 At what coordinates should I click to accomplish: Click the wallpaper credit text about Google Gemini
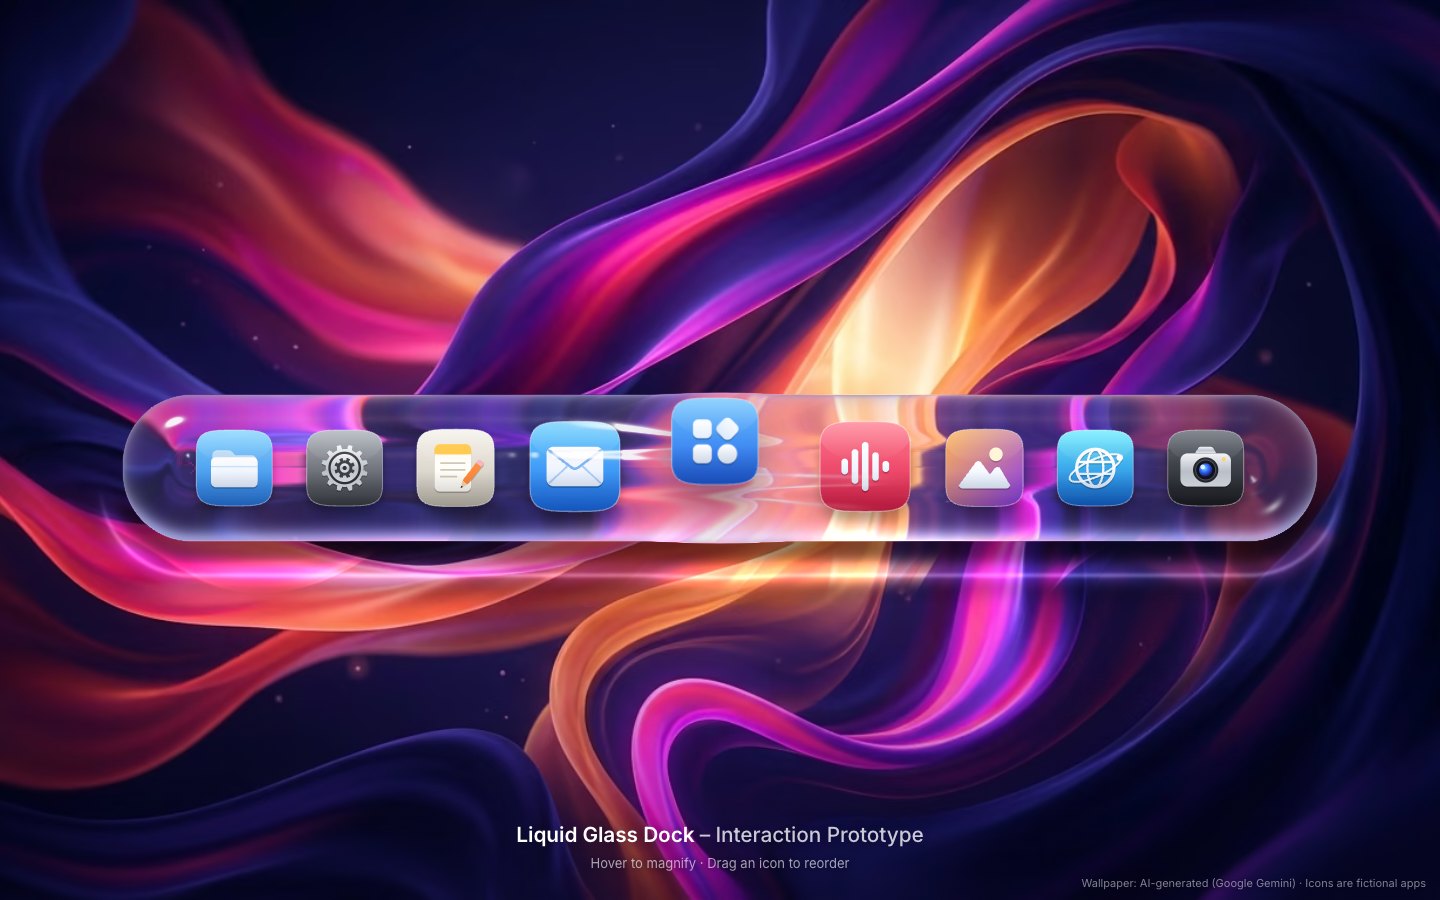pyautogui.click(x=1253, y=883)
